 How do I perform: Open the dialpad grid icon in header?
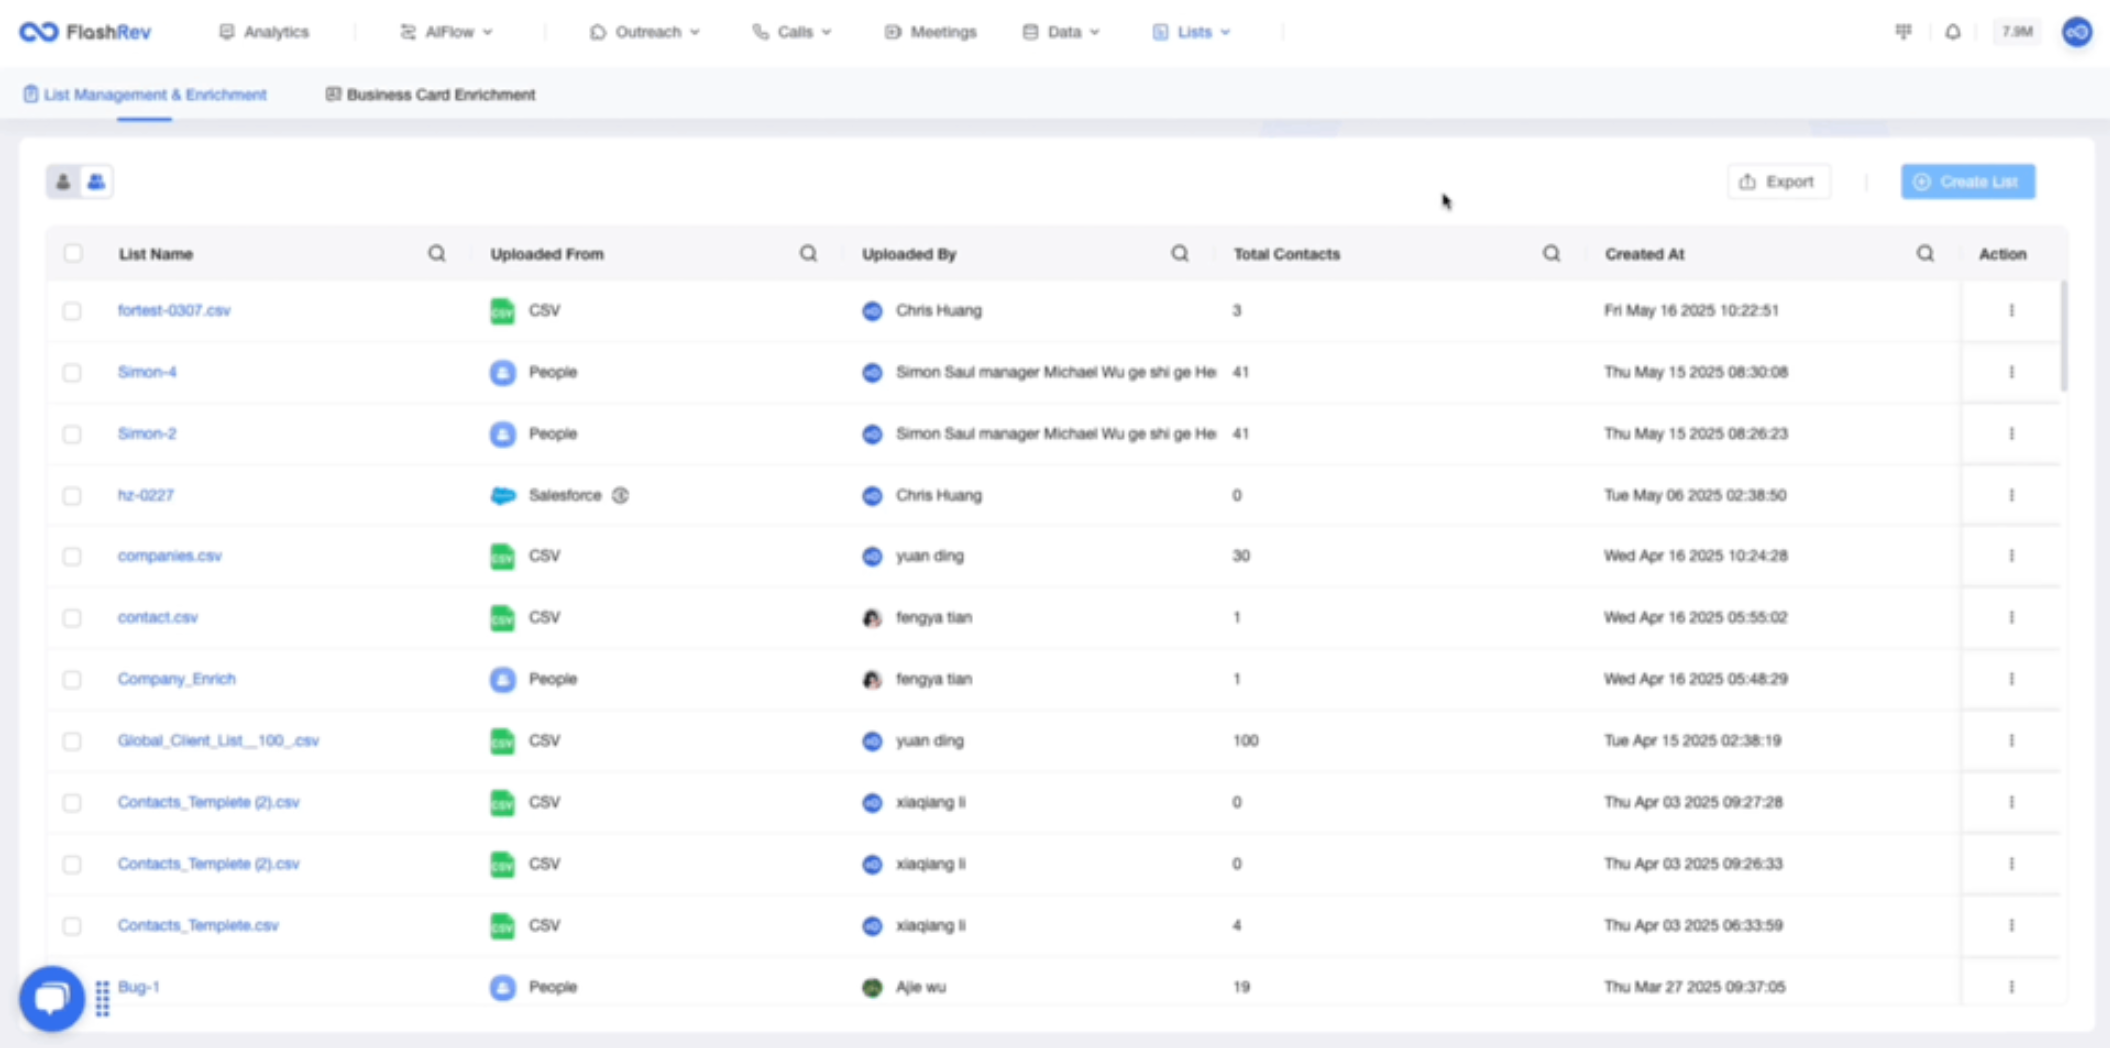click(x=1903, y=32)
